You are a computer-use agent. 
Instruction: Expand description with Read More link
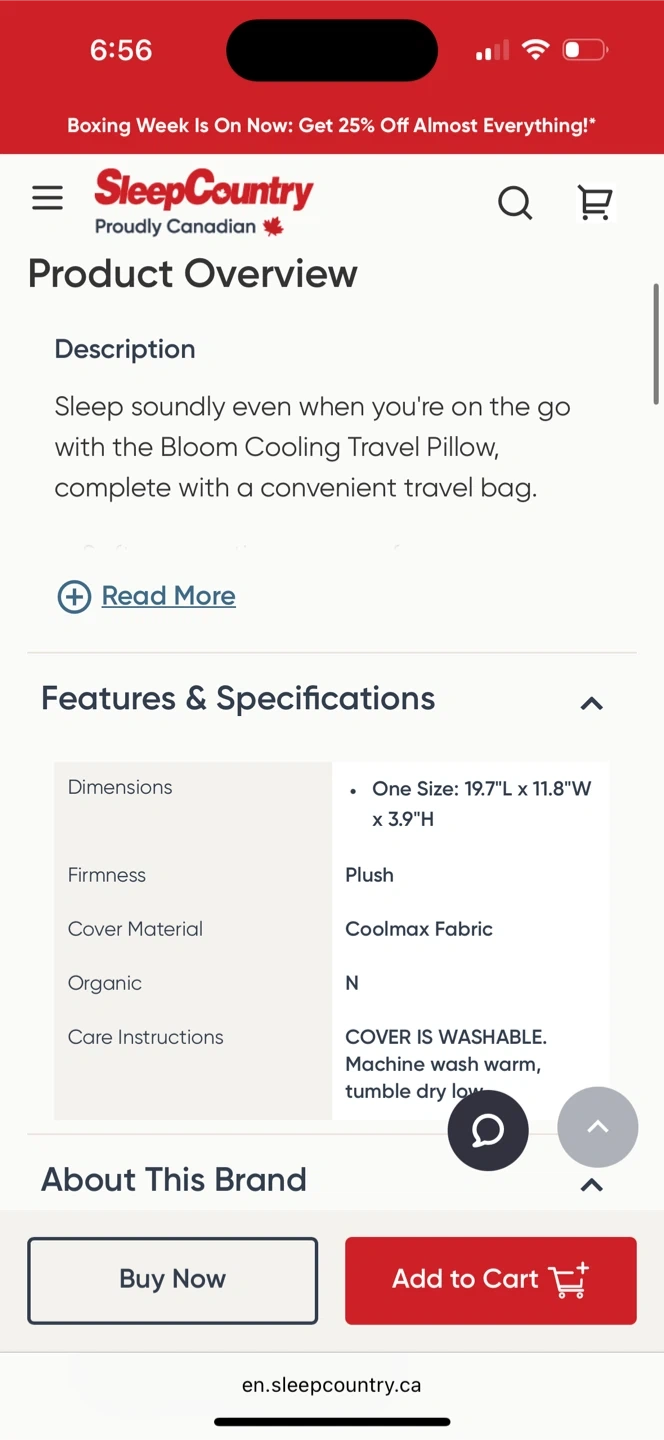(x=168, y=596)
